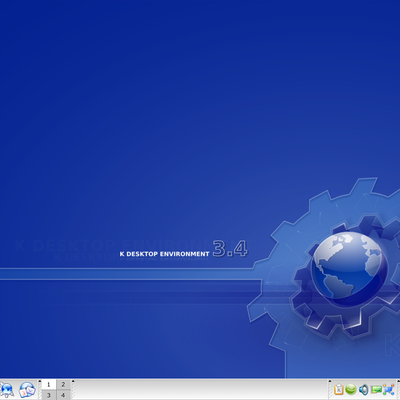Switch to virtual desktop 2
Screen dimensions: 400x400
[63, 385]
